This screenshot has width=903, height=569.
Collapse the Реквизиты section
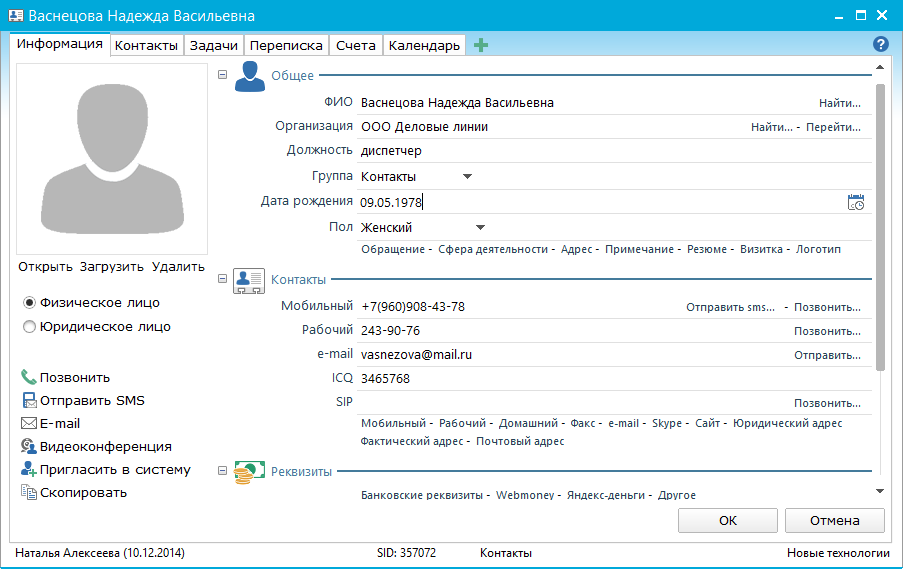click(223, 470)
